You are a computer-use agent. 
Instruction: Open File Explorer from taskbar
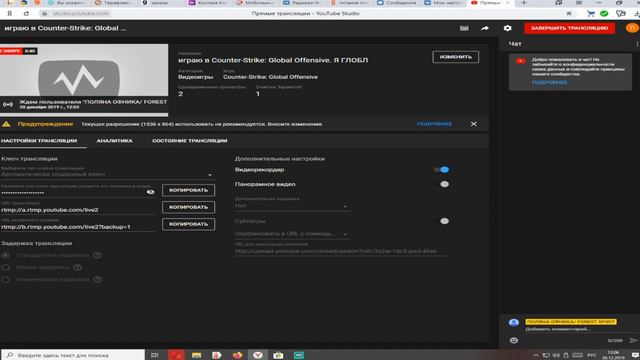point(196,355)
